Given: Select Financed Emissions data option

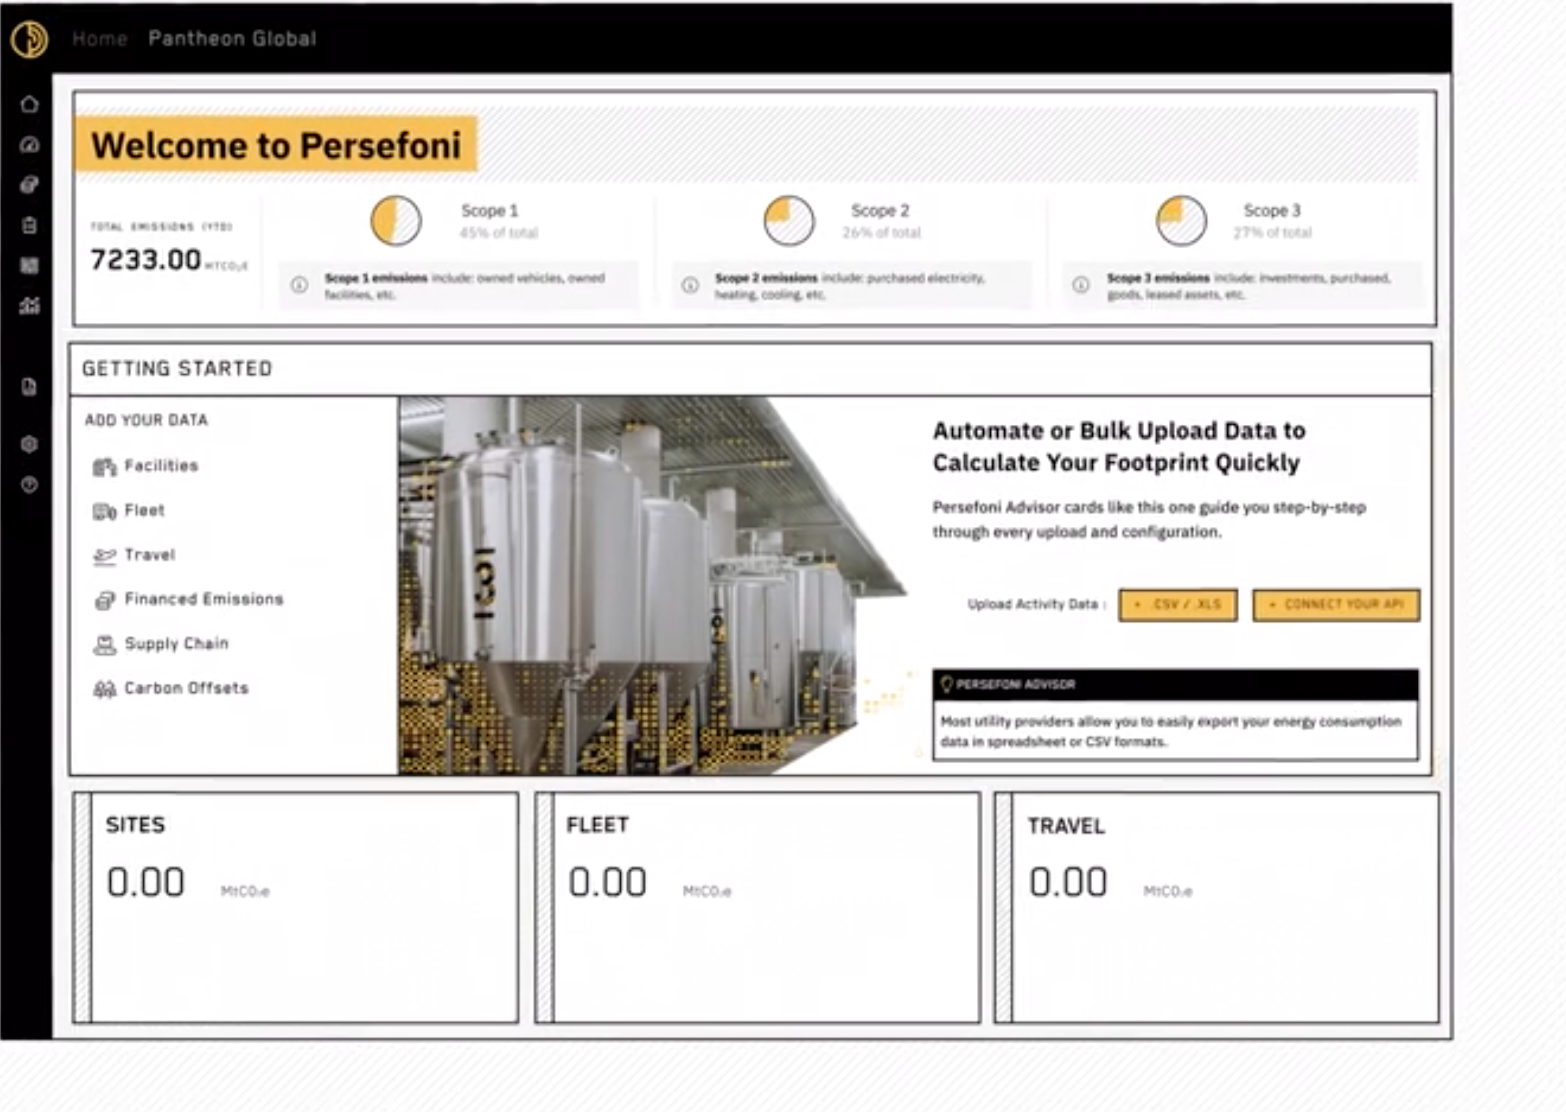Looking at the screenshot, I should click(204, 599).
